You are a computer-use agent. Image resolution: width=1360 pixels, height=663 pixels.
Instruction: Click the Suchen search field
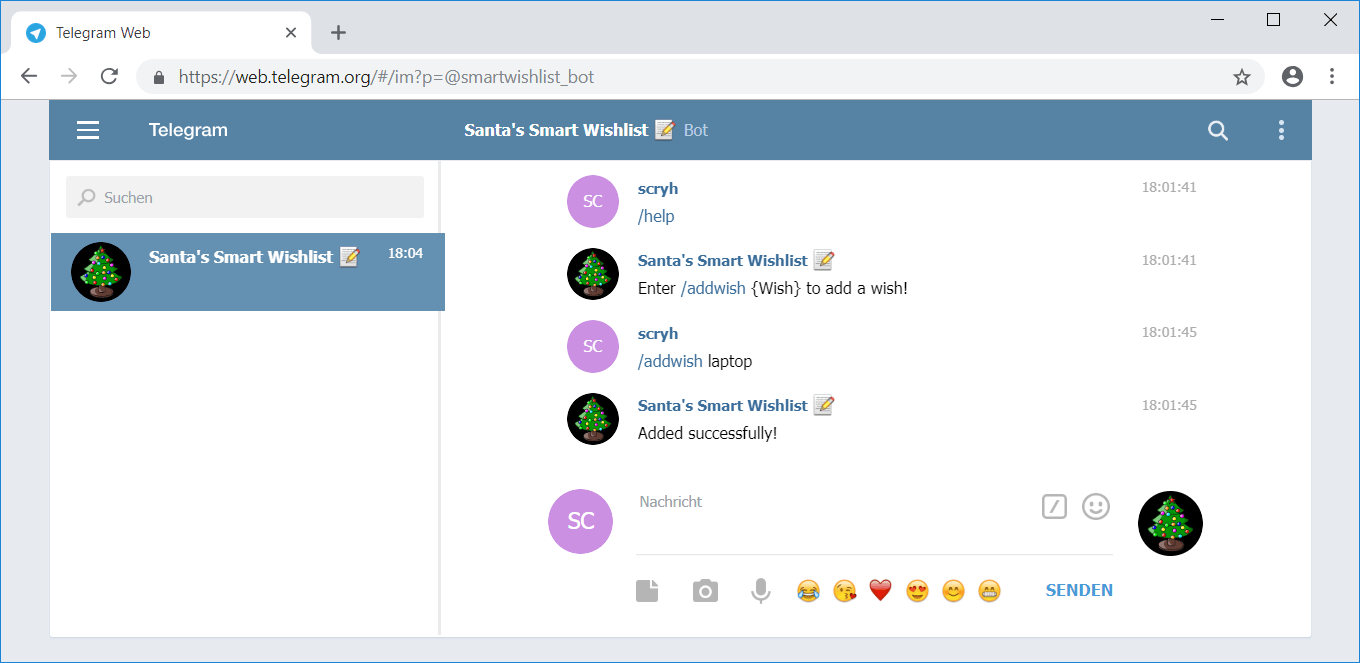[x=244, y=197]
